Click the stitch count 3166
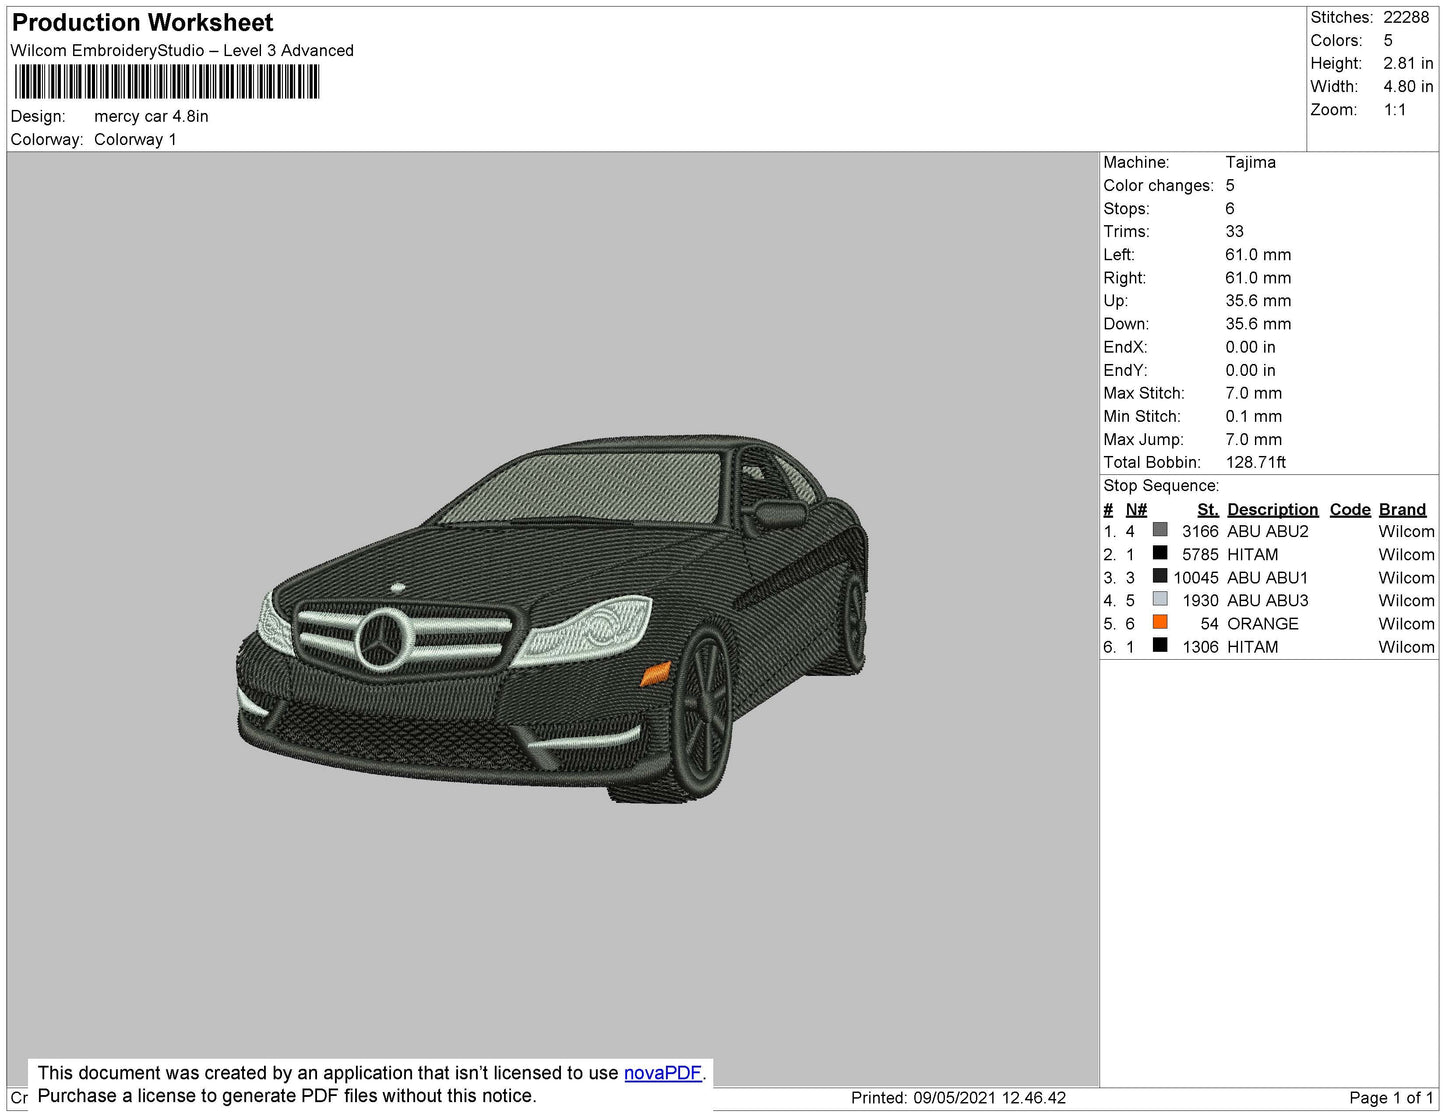Image resolution: width=1445 pixels, height=1117 pixels. point(1200,531)
